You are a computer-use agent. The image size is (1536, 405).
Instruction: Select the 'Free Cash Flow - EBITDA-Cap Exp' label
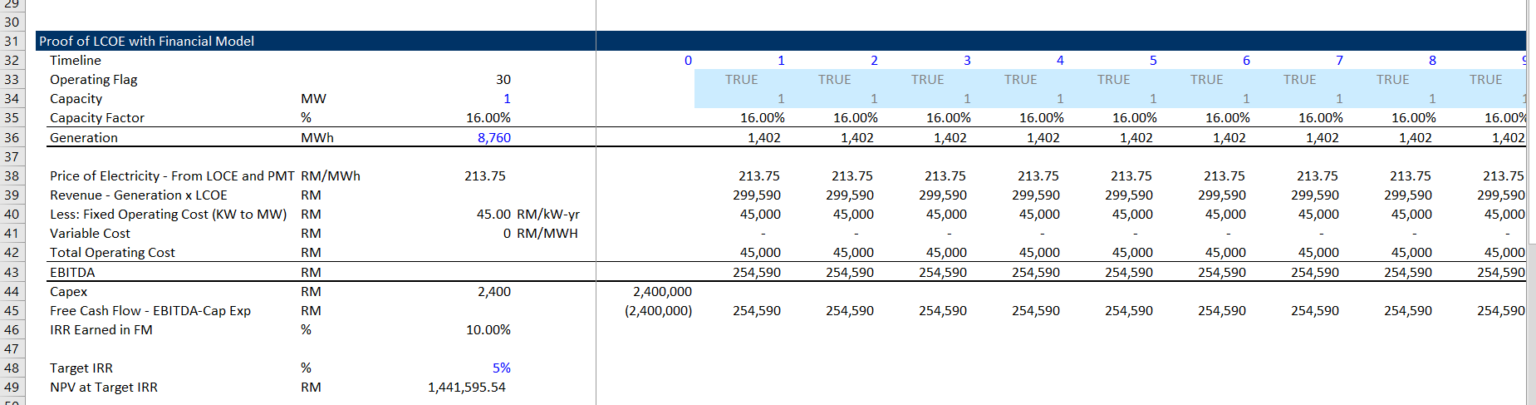click(x=150, y=311)
